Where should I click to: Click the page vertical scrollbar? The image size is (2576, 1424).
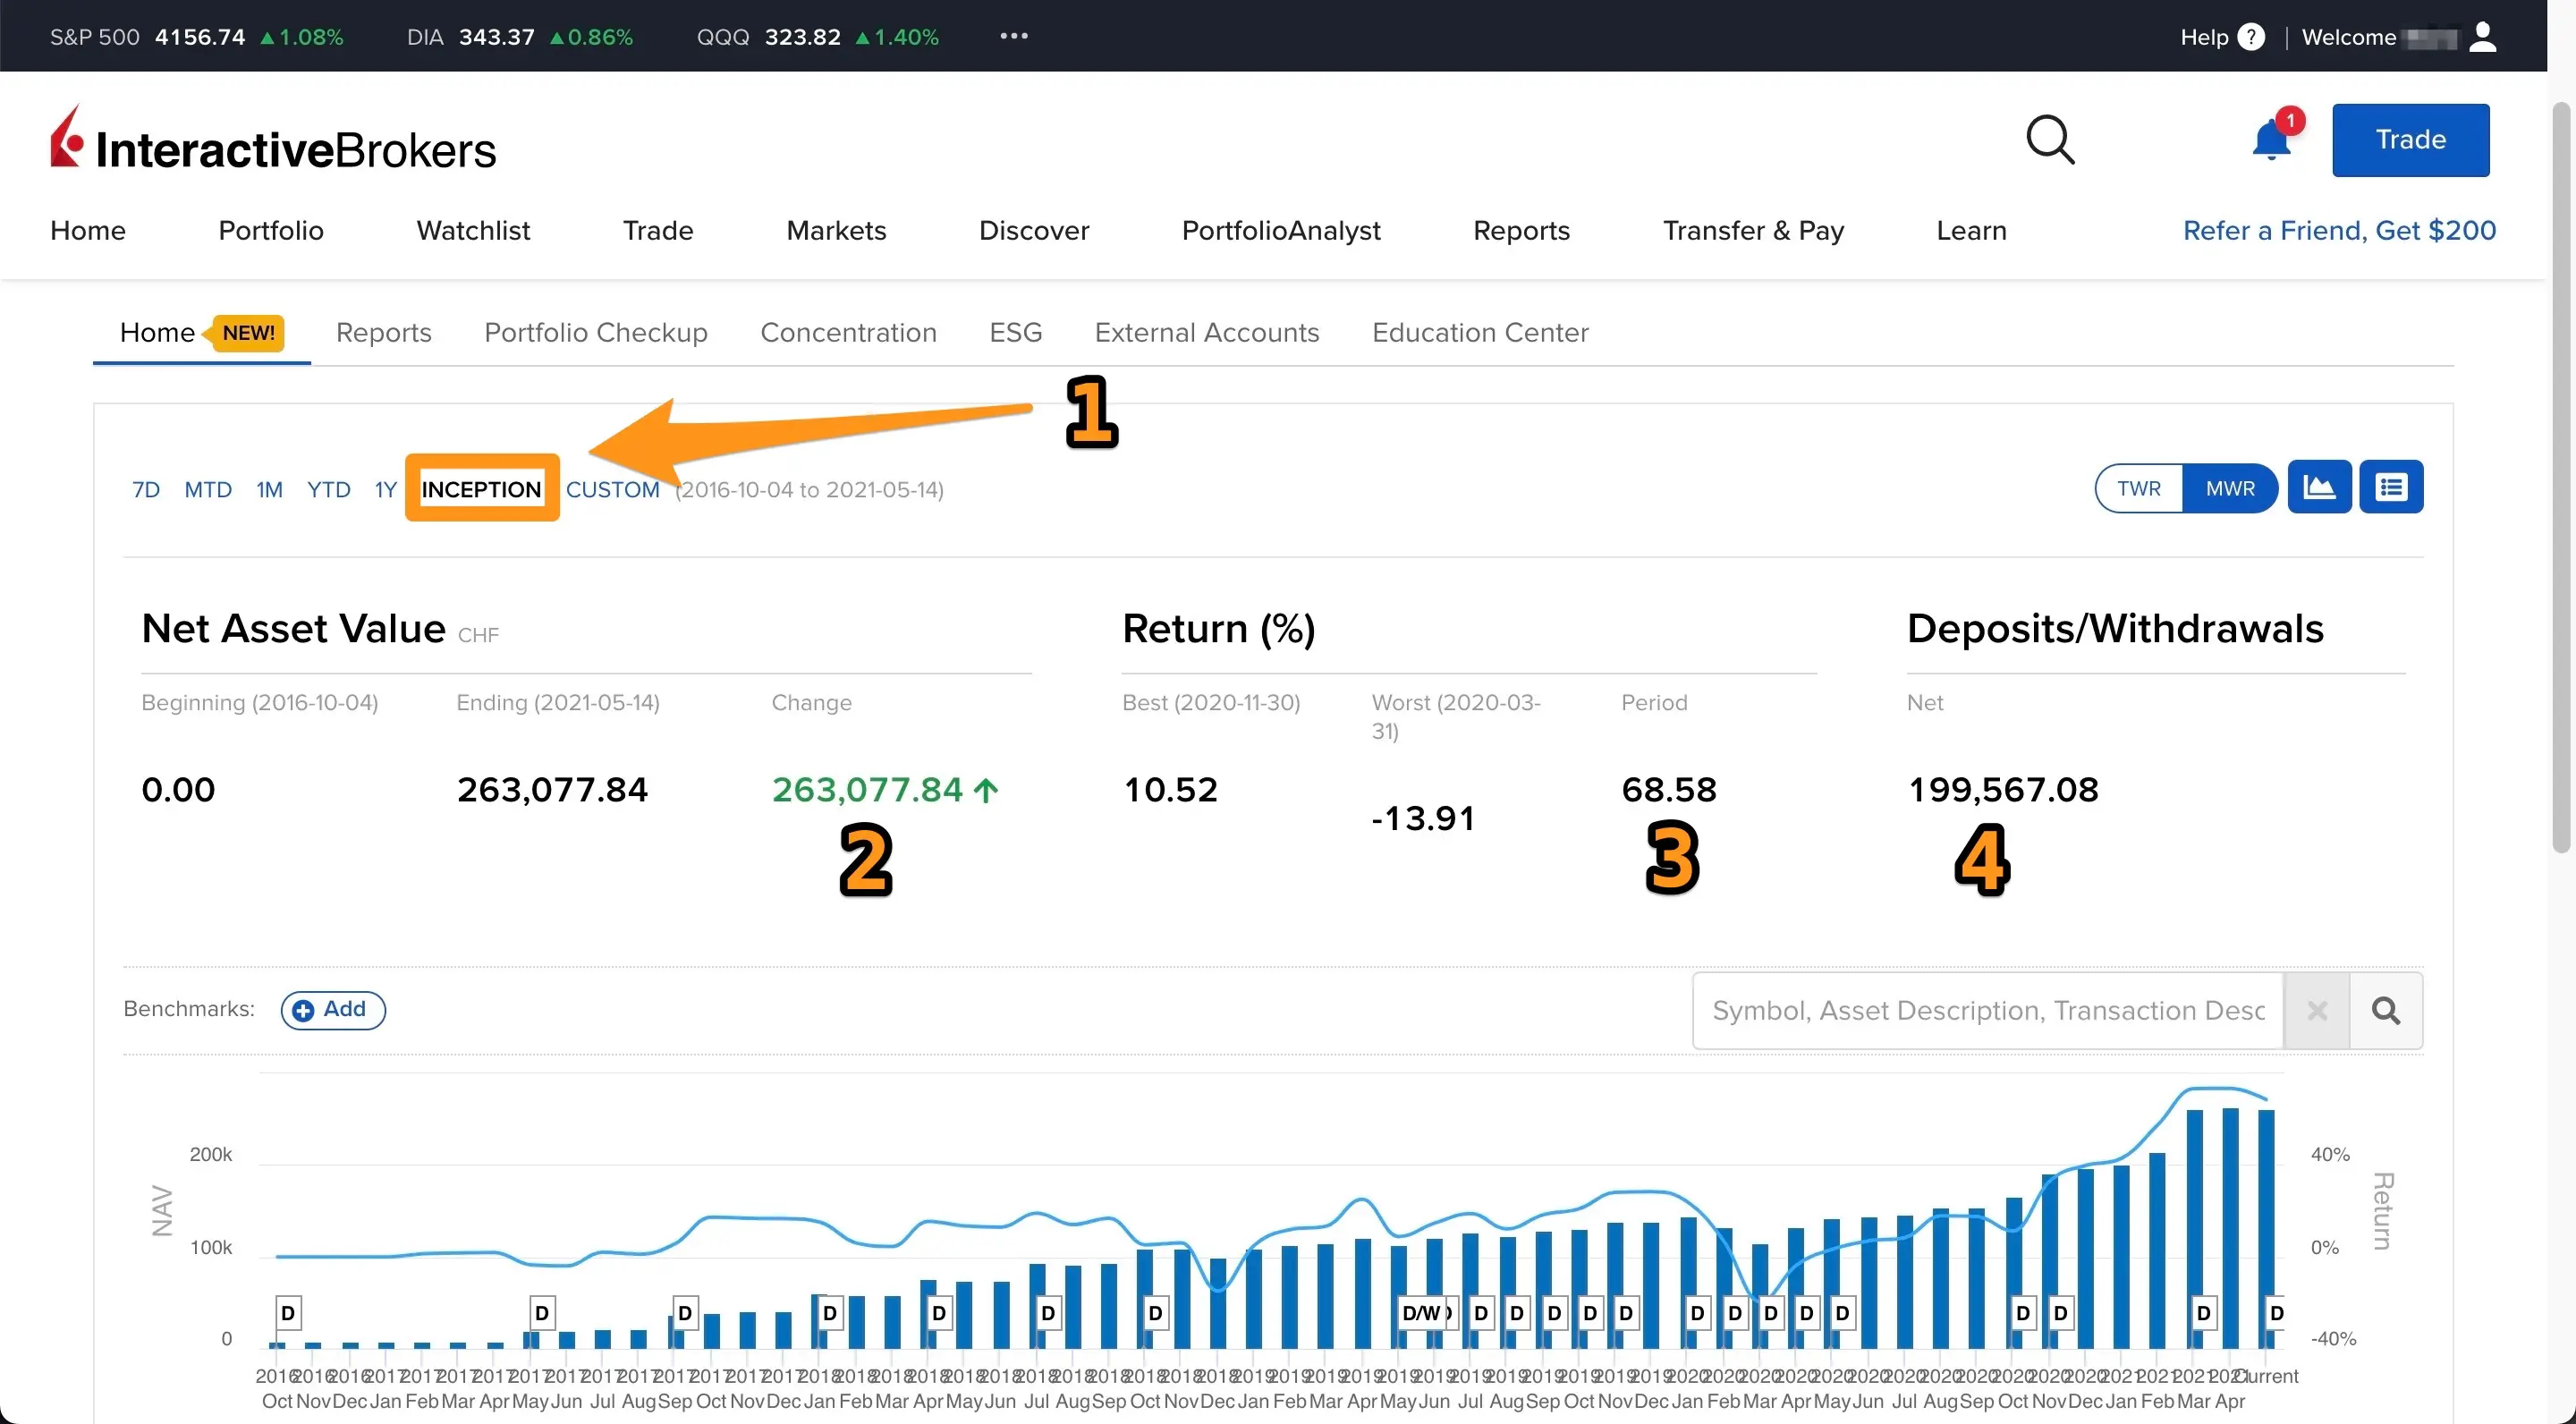click(2561, 478)
